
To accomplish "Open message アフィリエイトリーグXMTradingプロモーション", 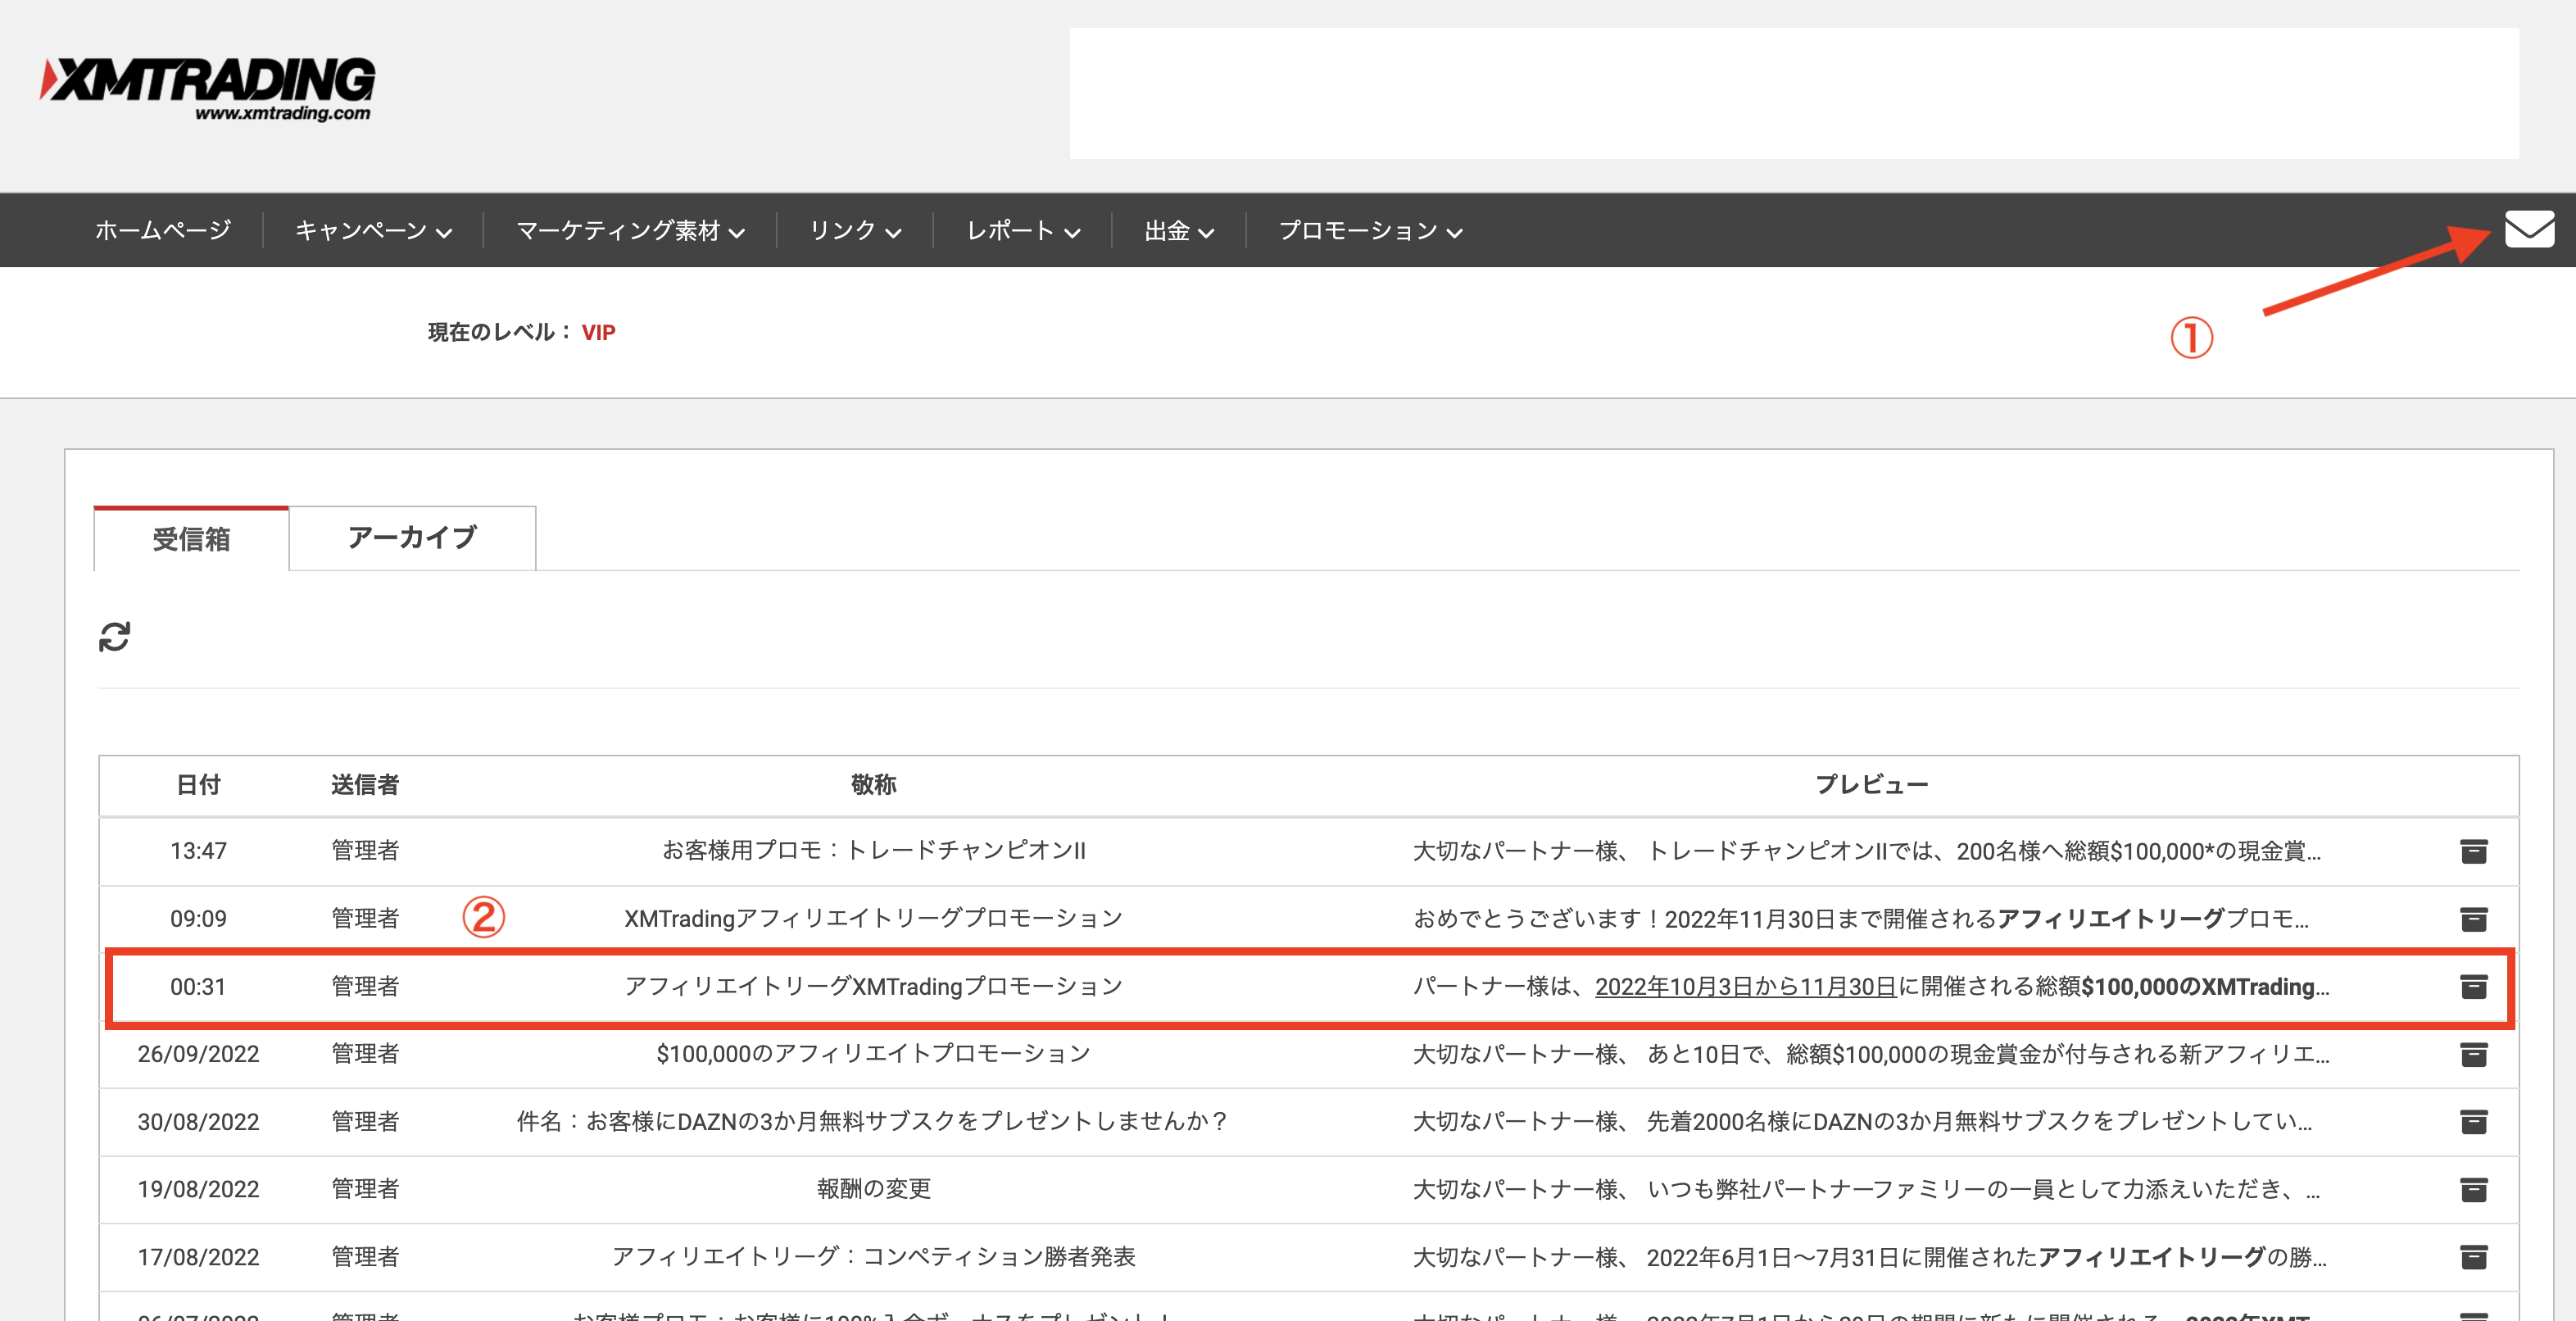I will [873, 987].
